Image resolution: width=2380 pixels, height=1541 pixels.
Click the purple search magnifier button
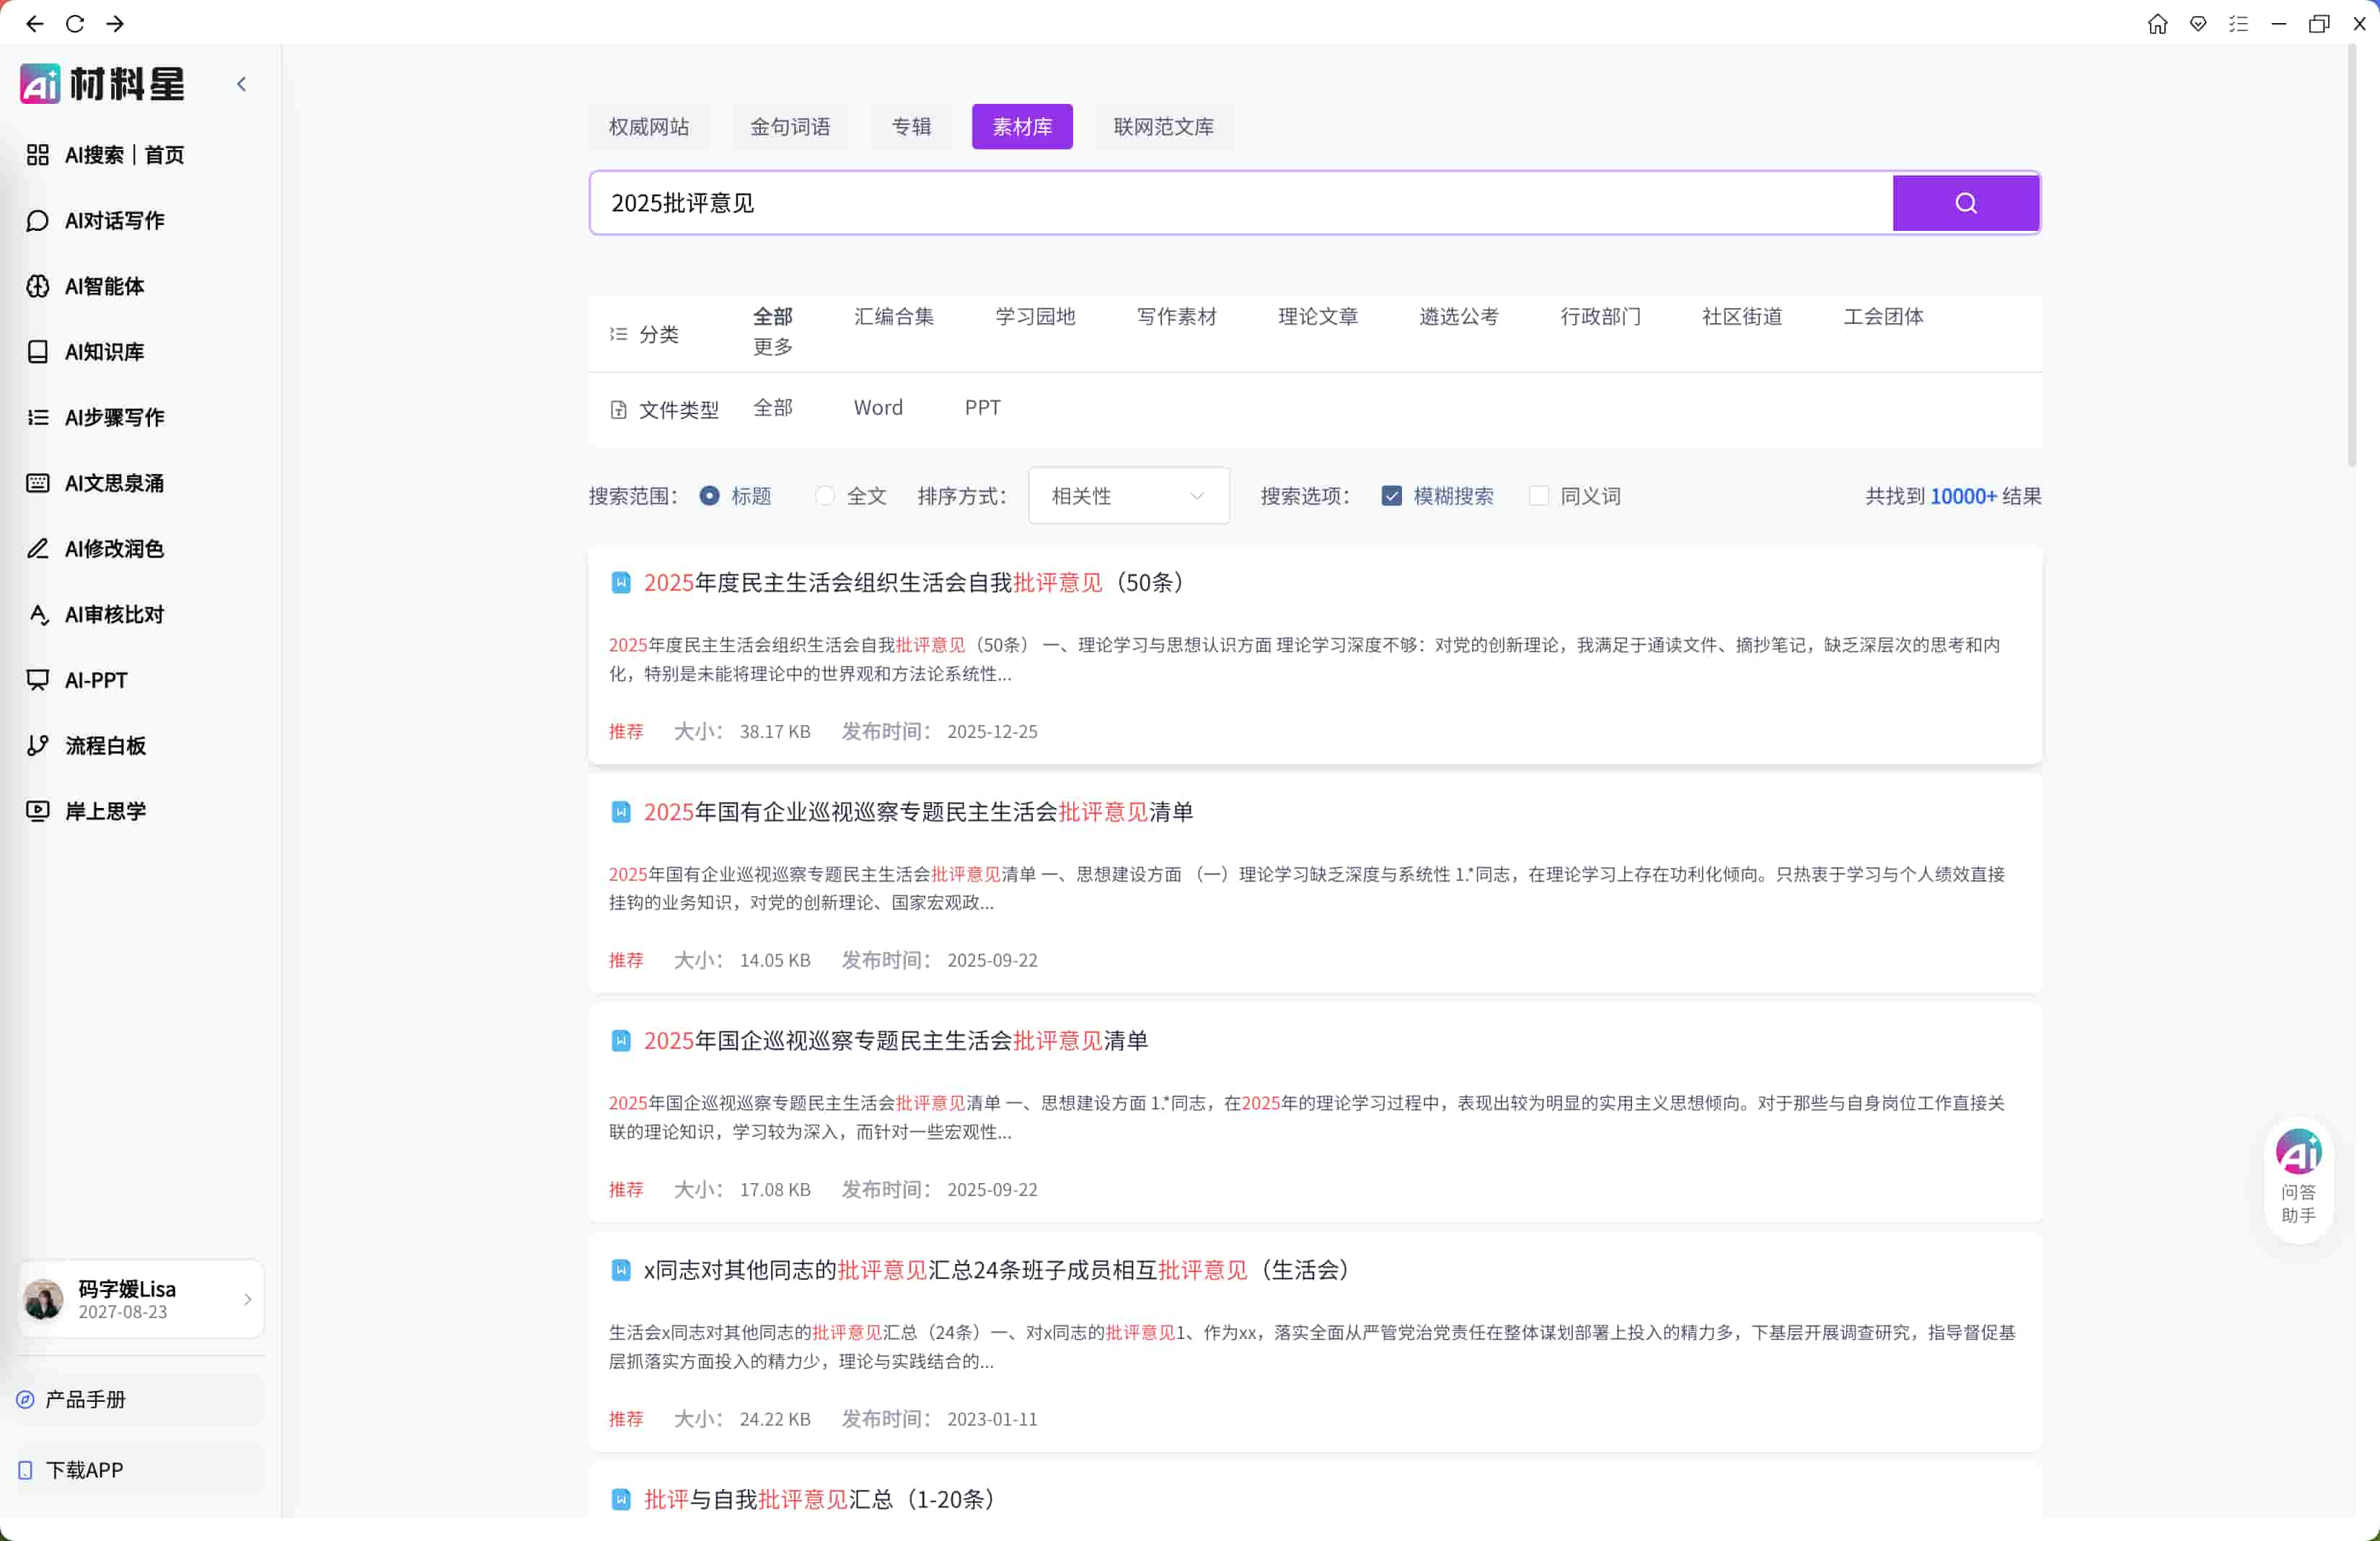(x=1965, y=203)
